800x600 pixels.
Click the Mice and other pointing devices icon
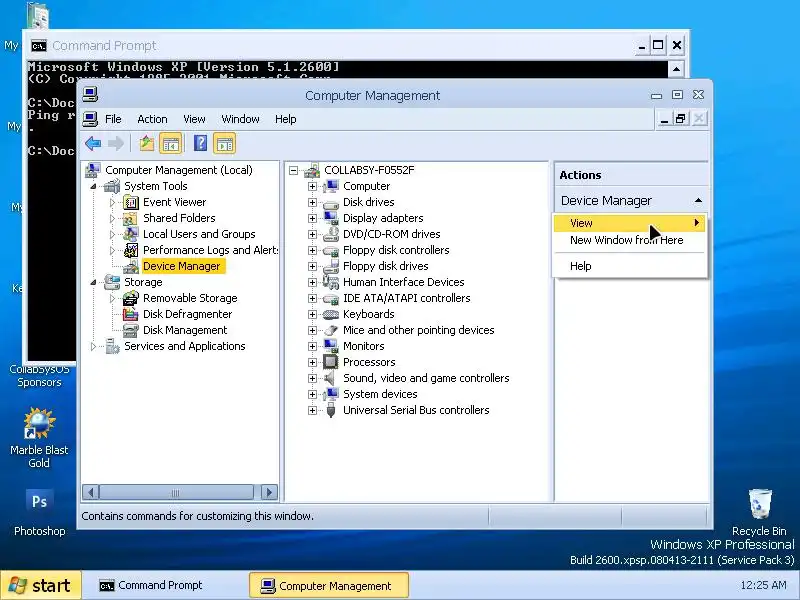(331, 330)
